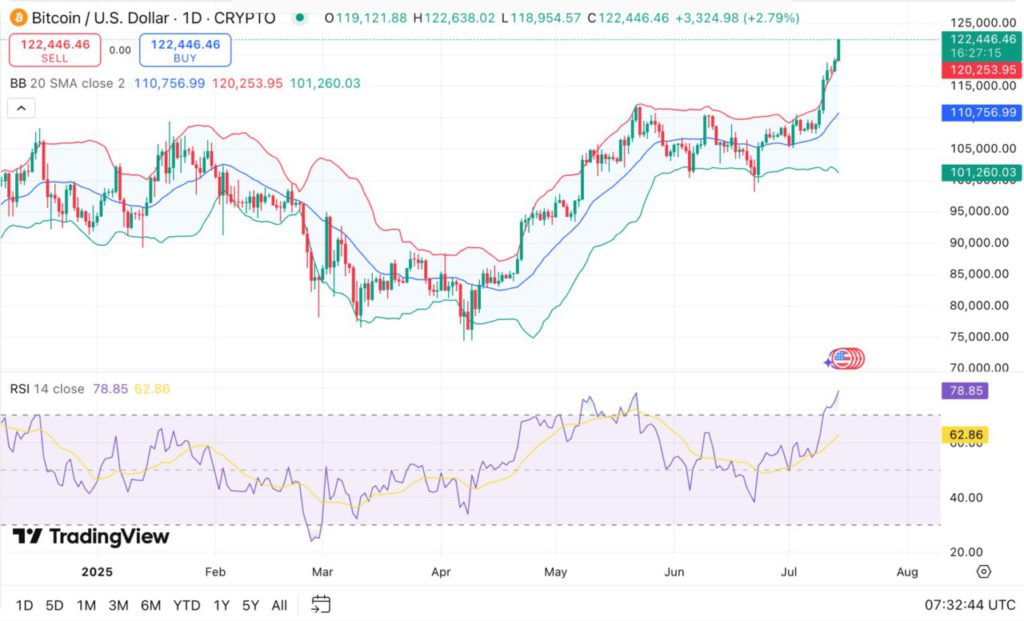The width and height of the screenshot is (1024, 621).
Task: Open the US flag economic events marker
Action: [x=847, y=359]
